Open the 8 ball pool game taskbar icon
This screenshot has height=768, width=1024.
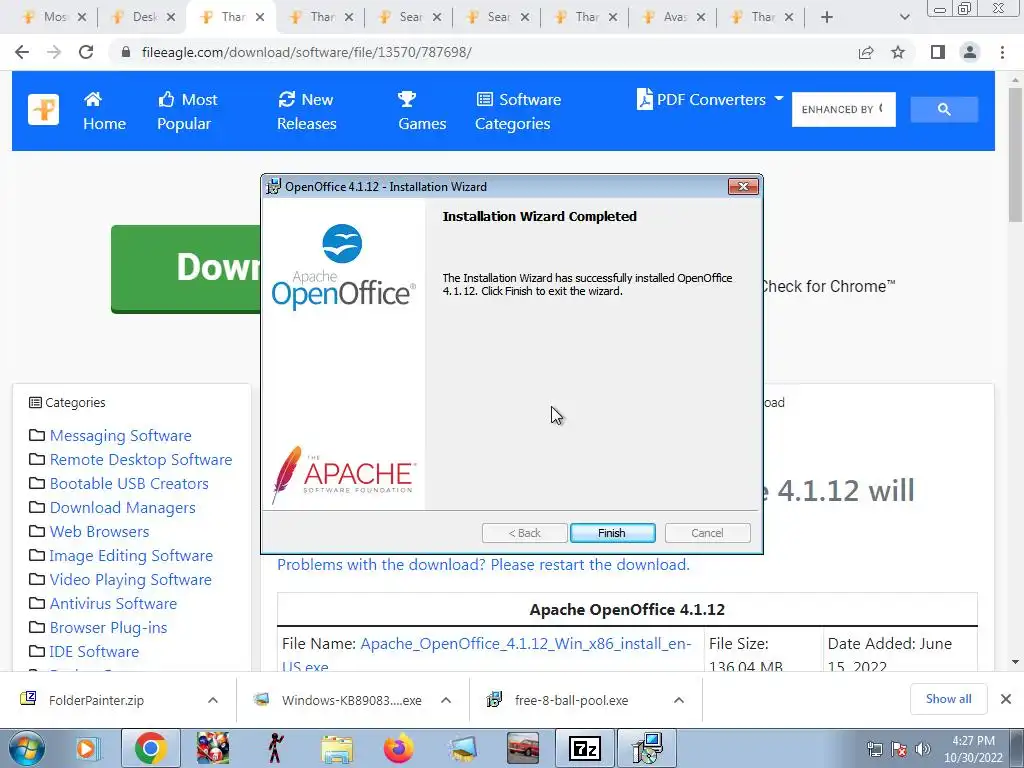213,748
